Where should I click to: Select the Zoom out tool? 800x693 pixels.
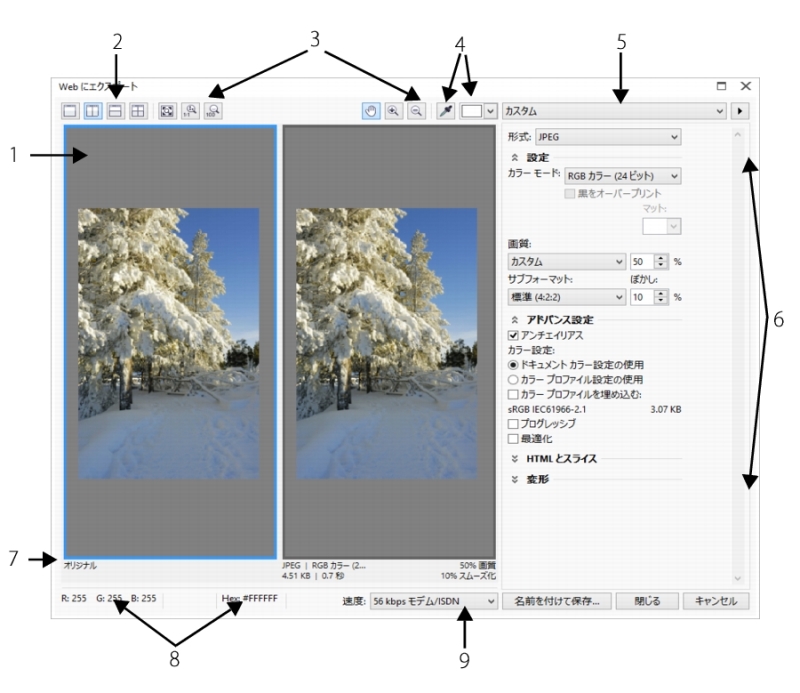point(415,111)
